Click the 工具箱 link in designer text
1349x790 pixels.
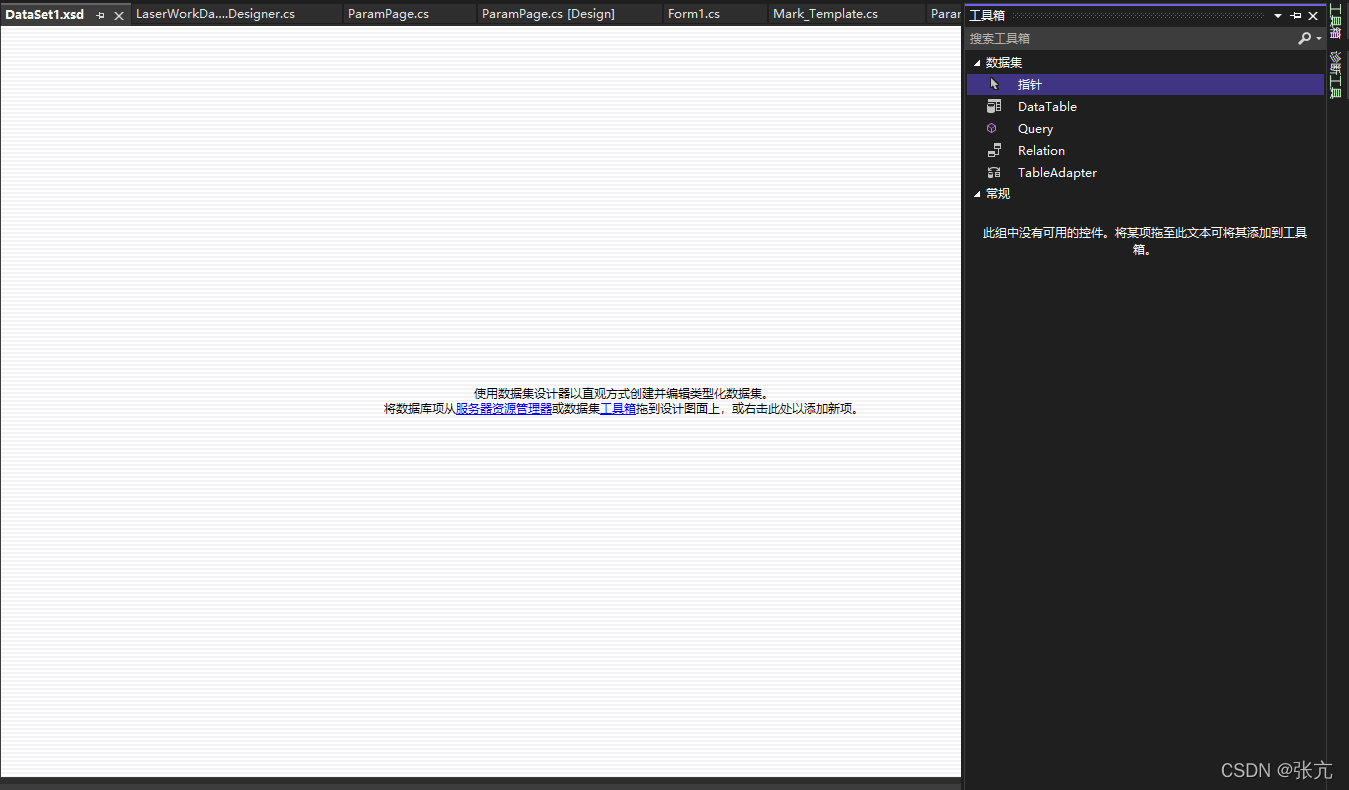tap(617, 409)
